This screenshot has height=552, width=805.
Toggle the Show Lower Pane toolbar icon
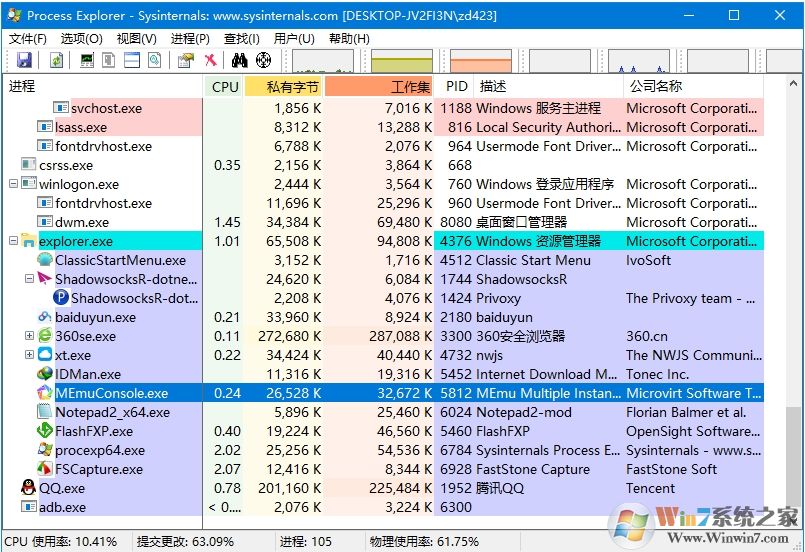click(132, 61)
